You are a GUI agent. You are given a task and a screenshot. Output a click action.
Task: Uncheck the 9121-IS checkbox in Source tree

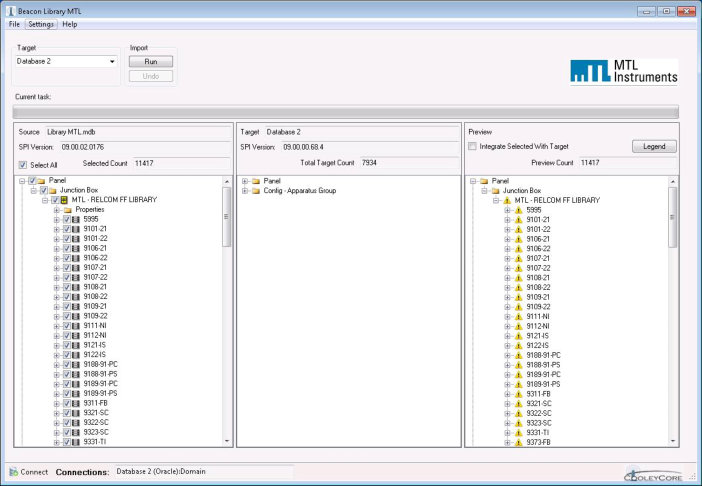pos(67,345)
